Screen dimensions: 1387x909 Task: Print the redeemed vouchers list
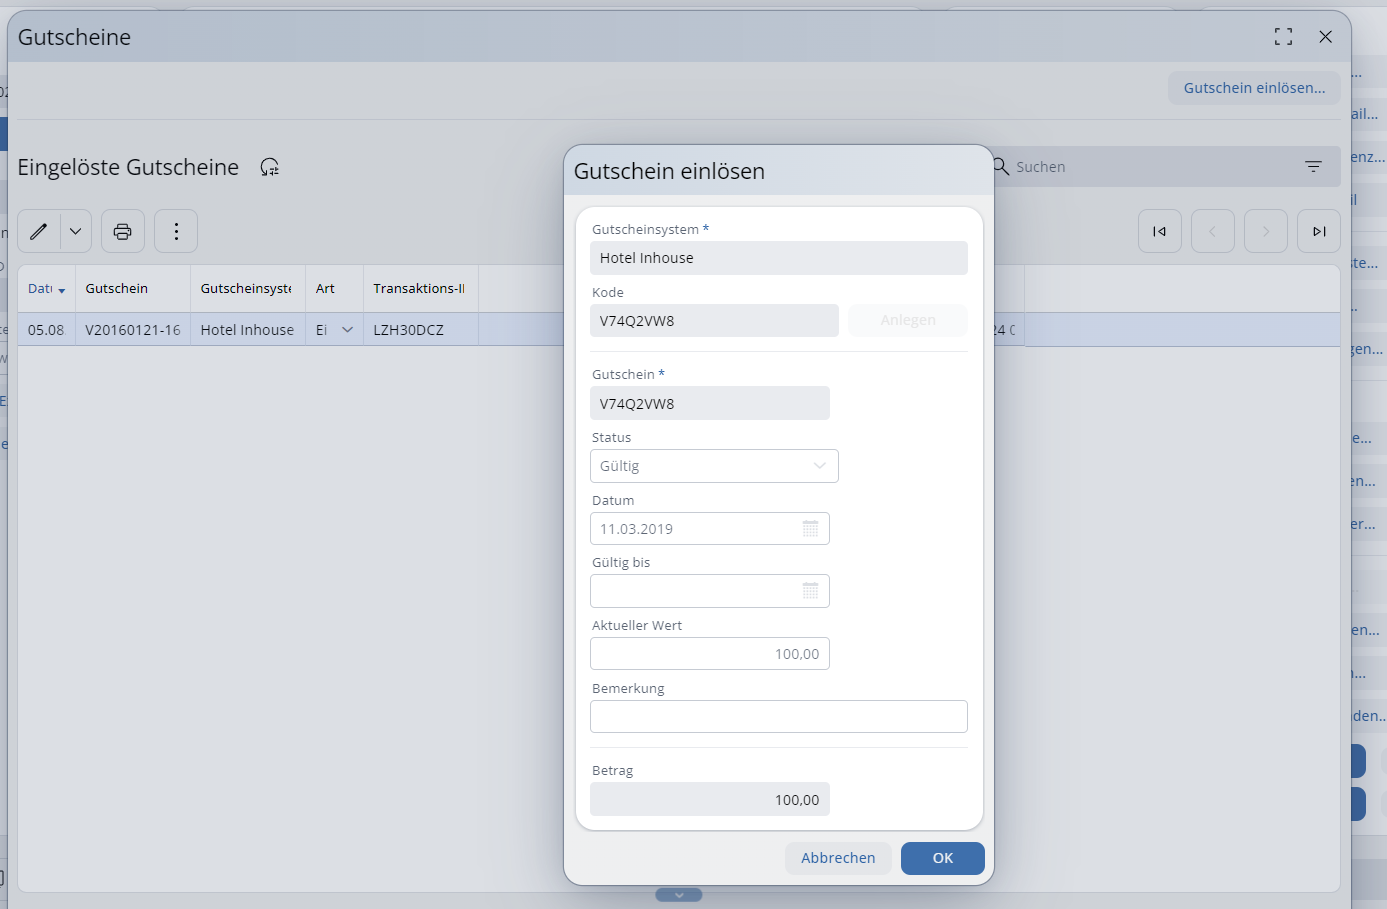coord(123,232)
